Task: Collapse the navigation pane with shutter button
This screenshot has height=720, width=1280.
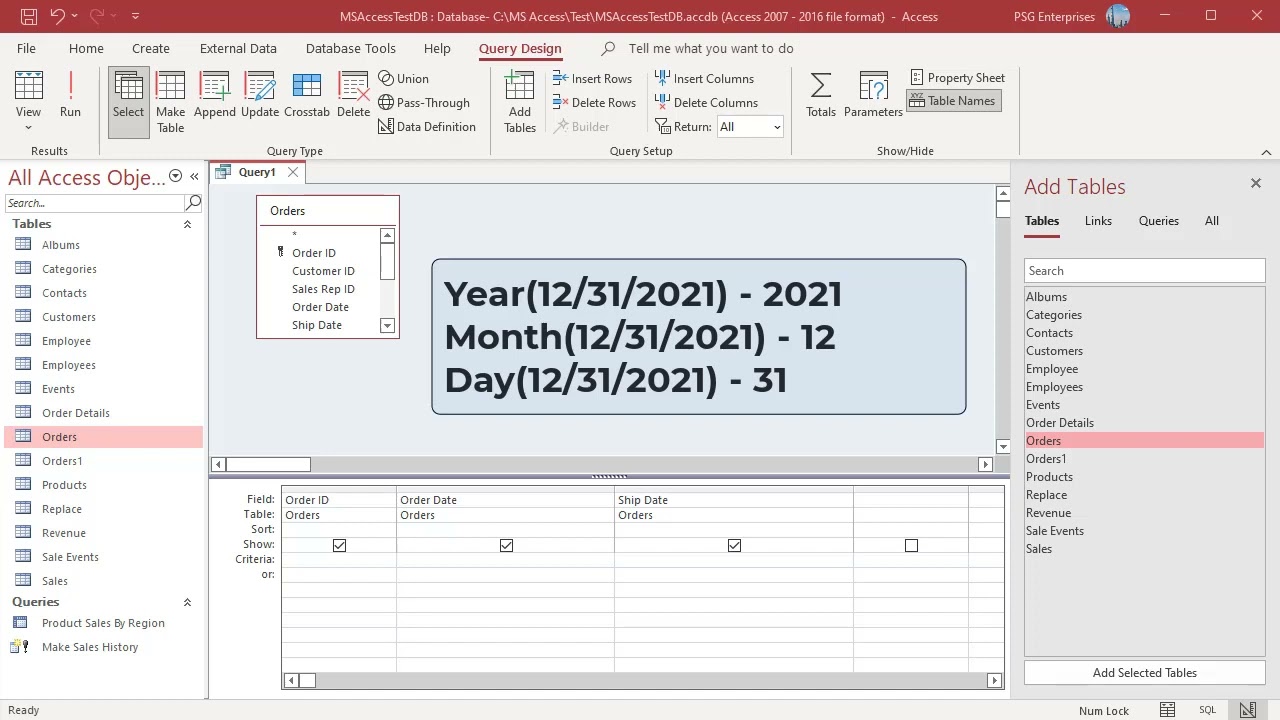Action: click(x=194, y=176)
